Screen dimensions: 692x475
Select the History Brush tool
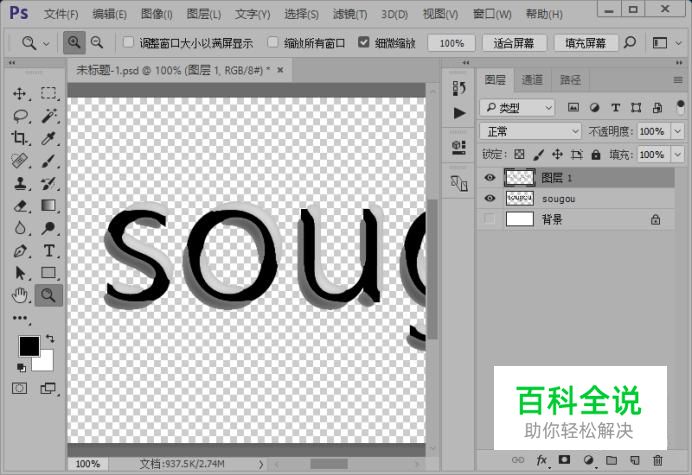click(x=49, y=183)
